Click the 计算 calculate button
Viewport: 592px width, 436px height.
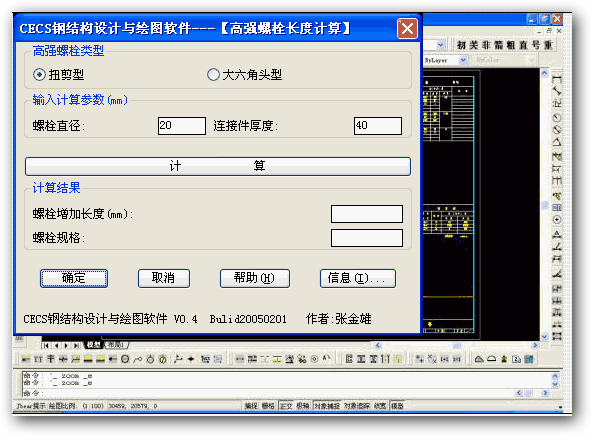tap(218, 166)
